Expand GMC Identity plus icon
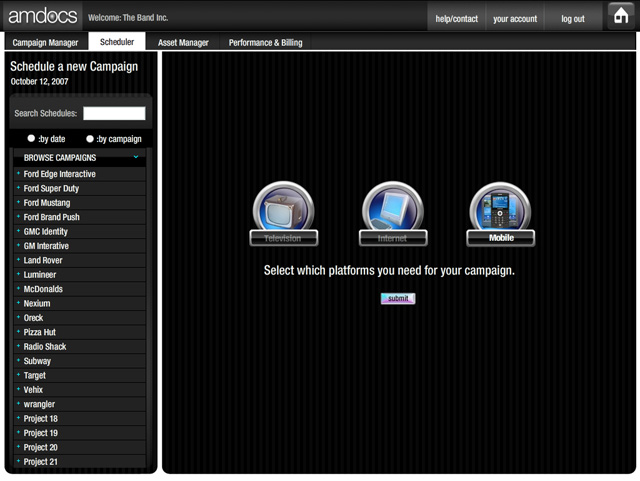 pos(18,231)
